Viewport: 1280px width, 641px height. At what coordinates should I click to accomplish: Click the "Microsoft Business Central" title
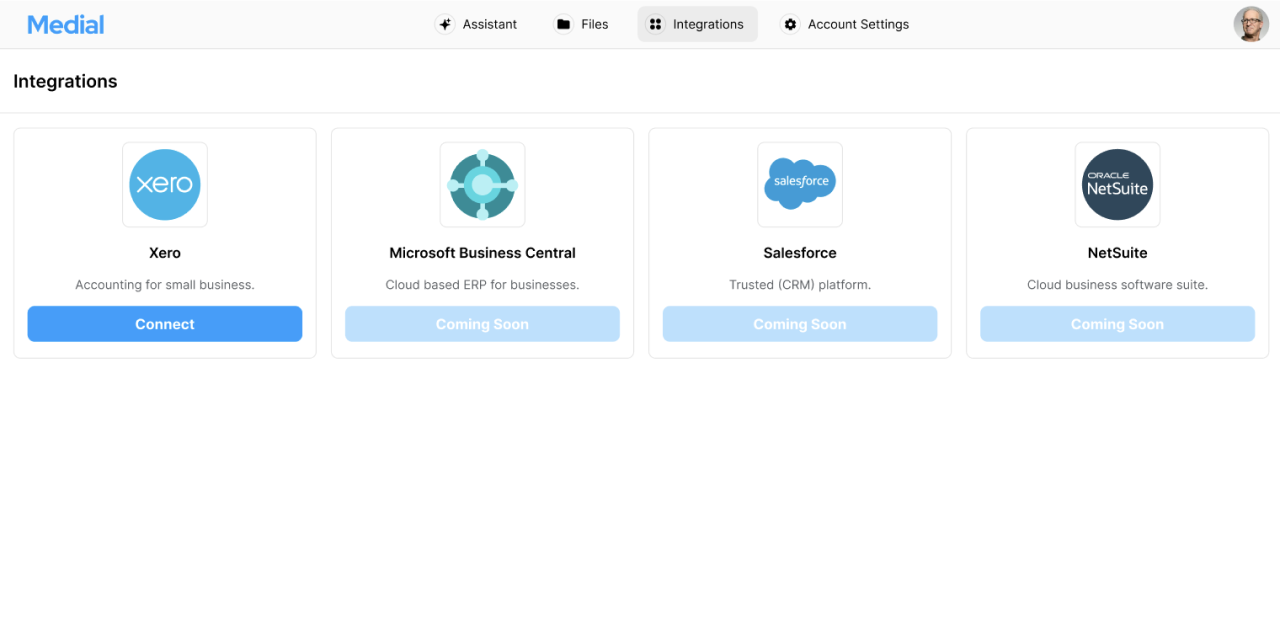[482, 253]
